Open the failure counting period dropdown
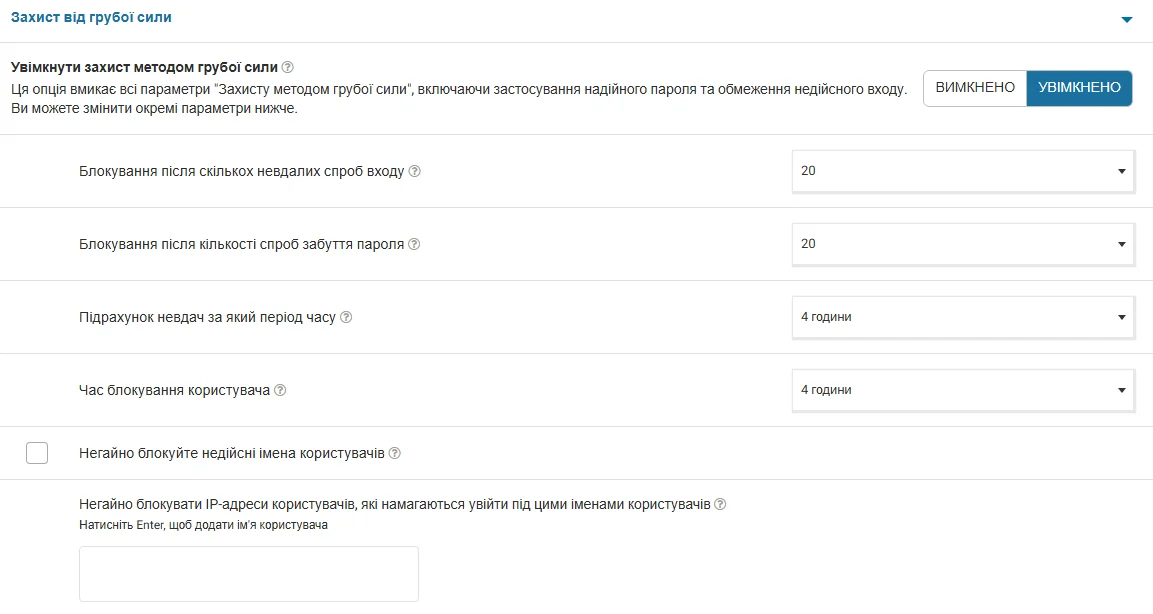This screenshot has width=1153, height=614. (963, 317)
